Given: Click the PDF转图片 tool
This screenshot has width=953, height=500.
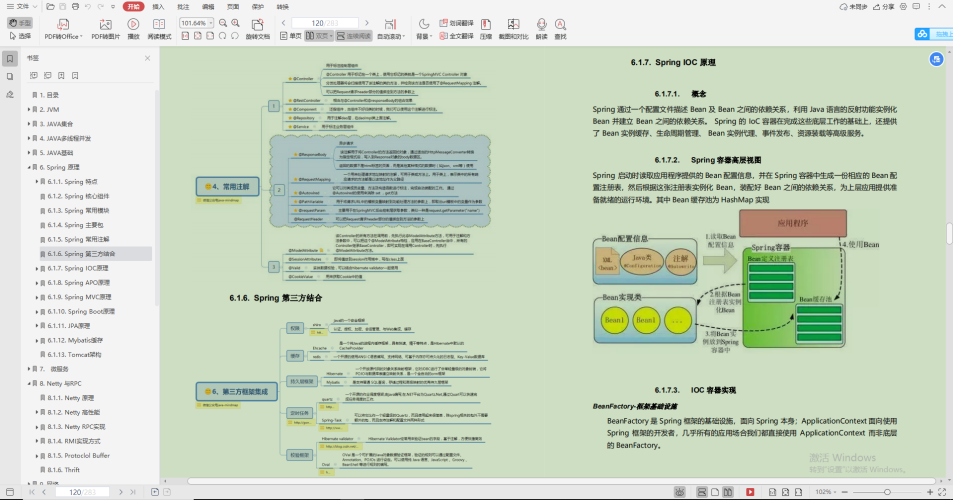Looking at the screenshot, I should 106,29.
